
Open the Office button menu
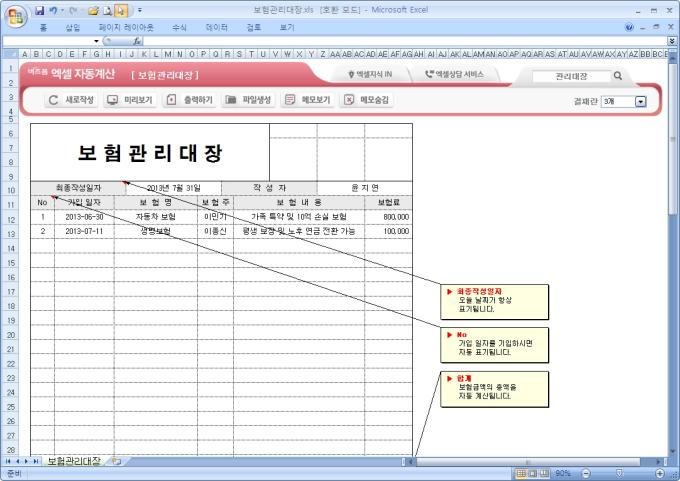[x=16, y=16]
